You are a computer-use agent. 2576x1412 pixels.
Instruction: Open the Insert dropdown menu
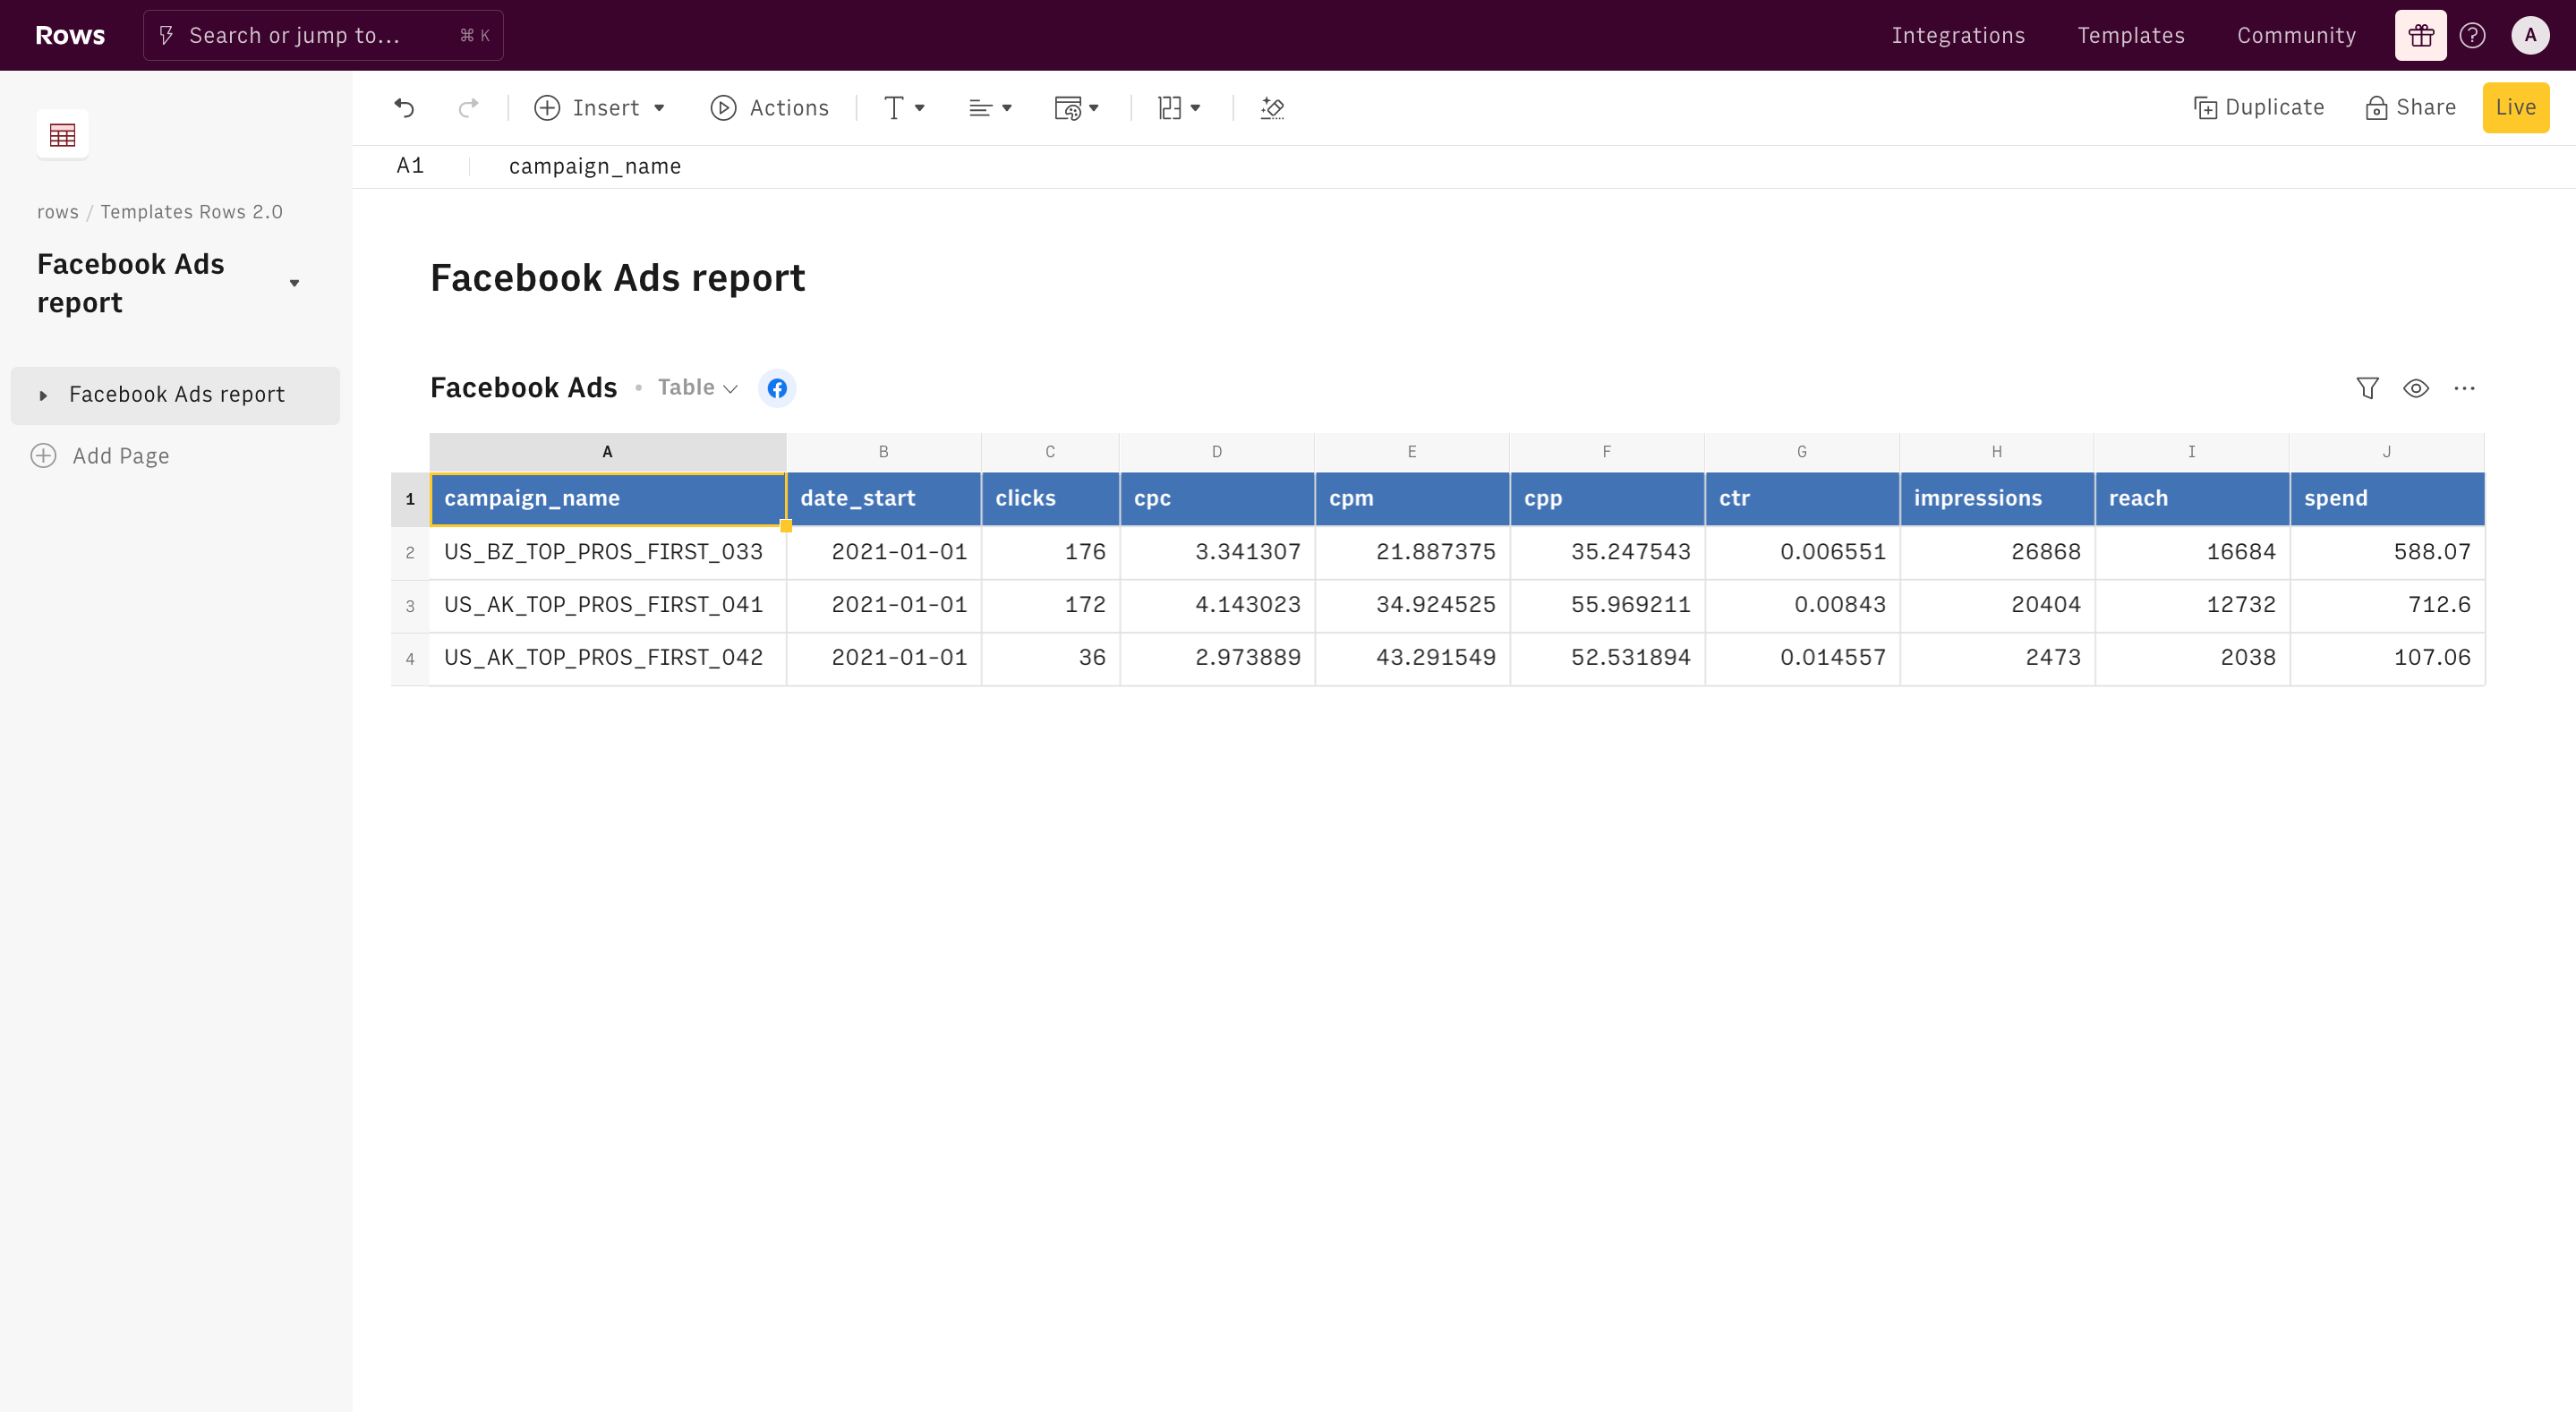(x=600, y=108)
